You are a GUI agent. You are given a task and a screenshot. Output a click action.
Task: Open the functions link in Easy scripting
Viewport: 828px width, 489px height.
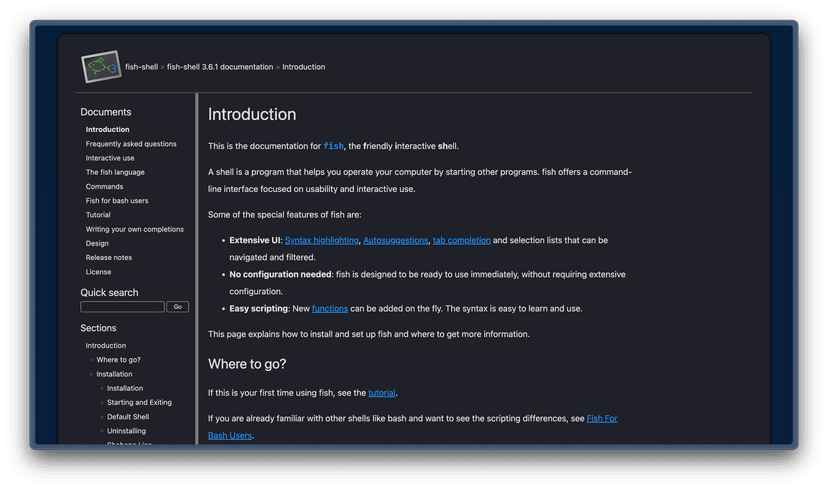(x=330, y=308)
